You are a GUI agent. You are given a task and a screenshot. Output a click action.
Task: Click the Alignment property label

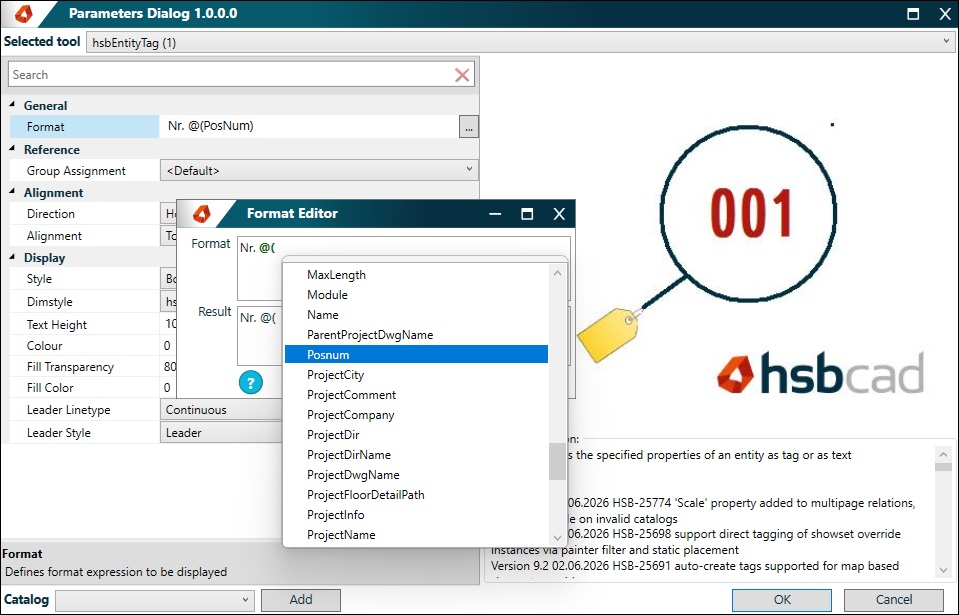[54, 236]
